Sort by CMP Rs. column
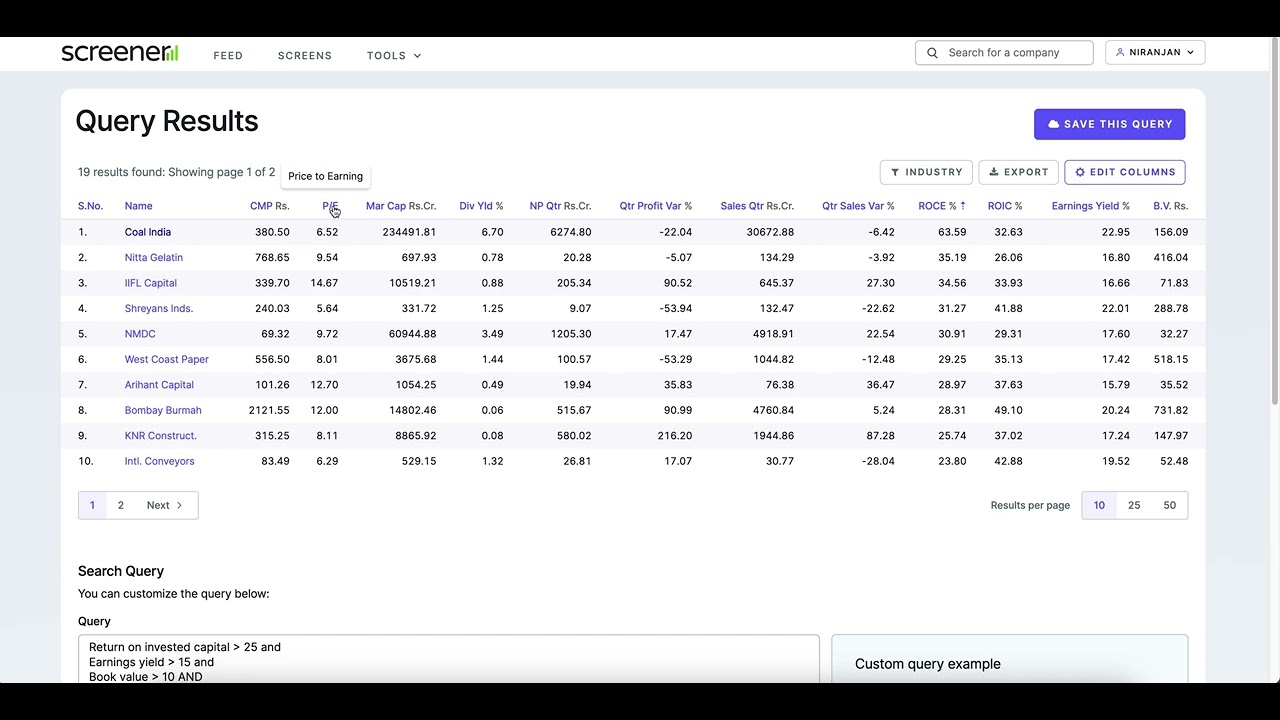This screenshot has height=720, width=1280. [270, 206]
